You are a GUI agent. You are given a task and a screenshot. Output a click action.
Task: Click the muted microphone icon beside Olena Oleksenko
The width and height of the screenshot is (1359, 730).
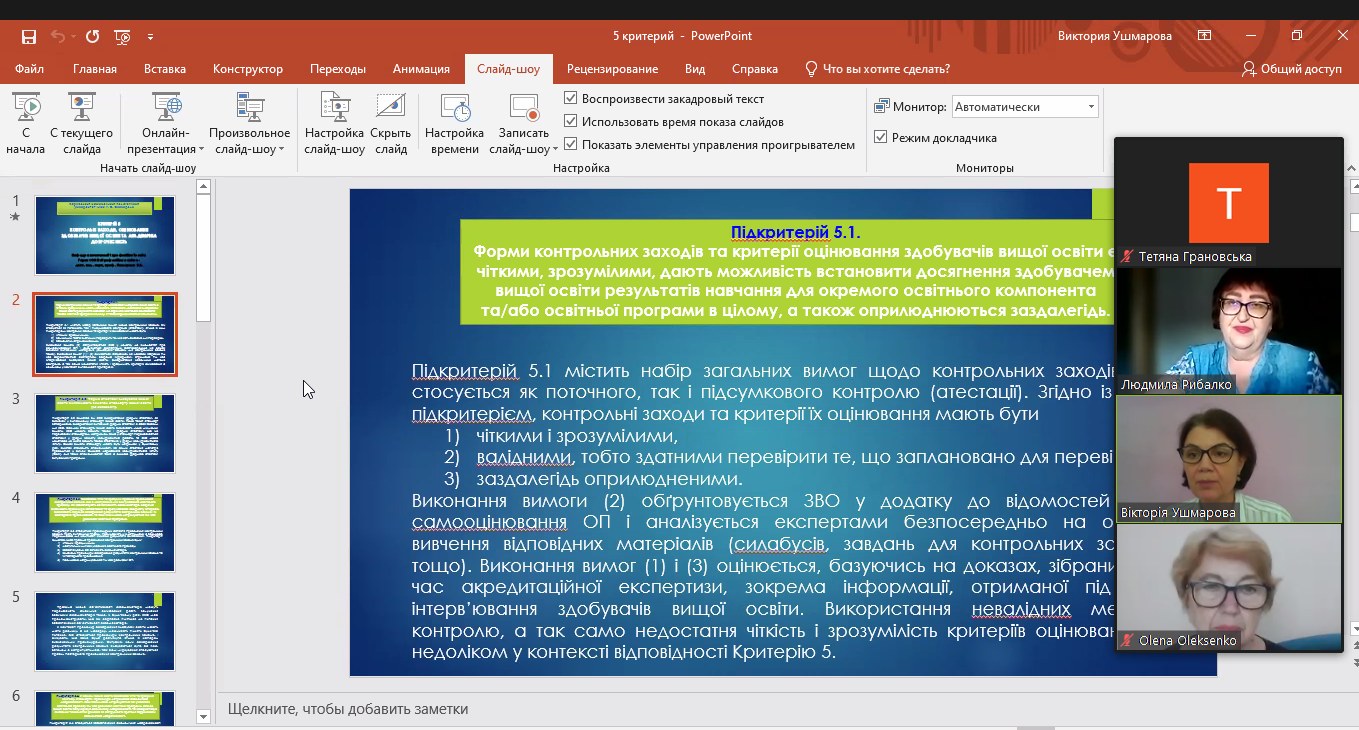tap(1127, 640)
